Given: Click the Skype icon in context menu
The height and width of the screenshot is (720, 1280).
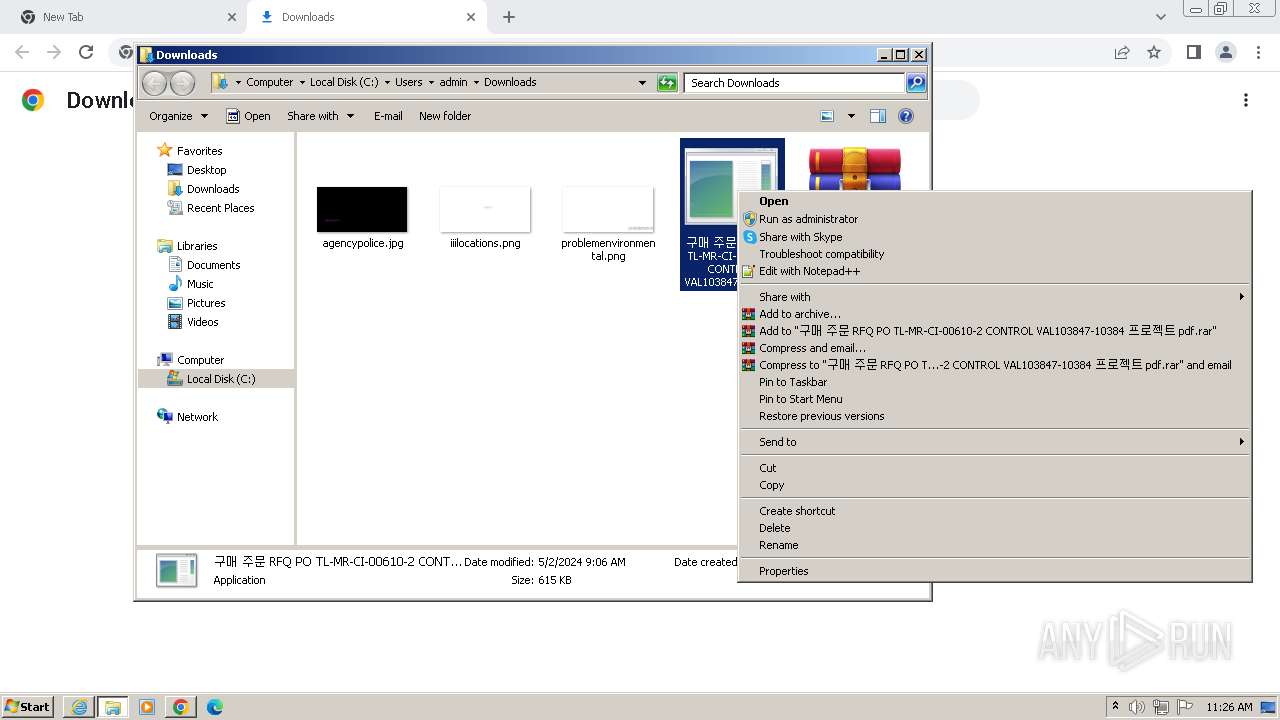Looking at the screenshot, I should click(x=748, y=237).
